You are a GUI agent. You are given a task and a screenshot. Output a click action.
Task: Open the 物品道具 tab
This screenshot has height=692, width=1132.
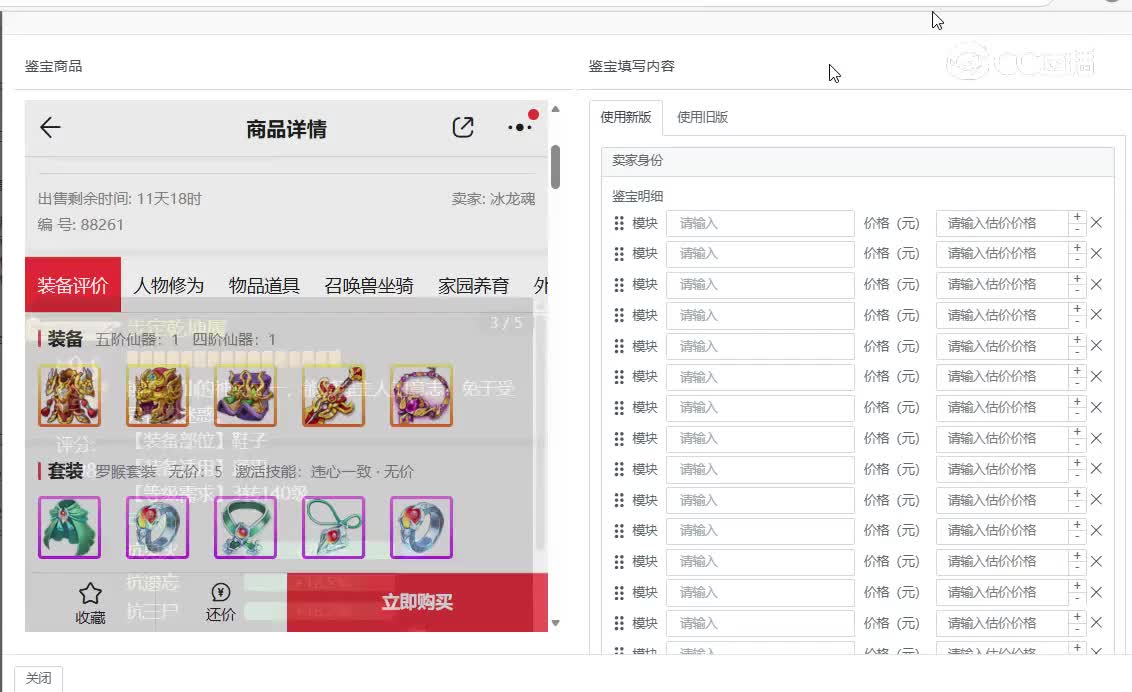[x=264, y=285]
